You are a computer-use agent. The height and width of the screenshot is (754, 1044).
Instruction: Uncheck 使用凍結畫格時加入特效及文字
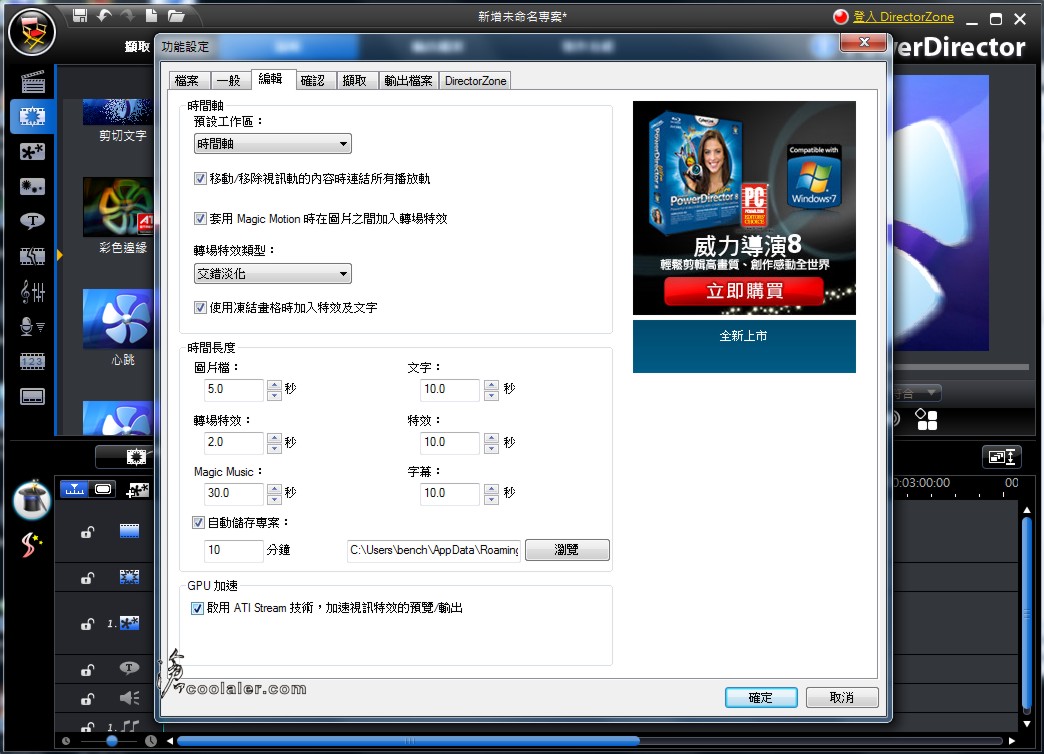click(x=200, y=307)
